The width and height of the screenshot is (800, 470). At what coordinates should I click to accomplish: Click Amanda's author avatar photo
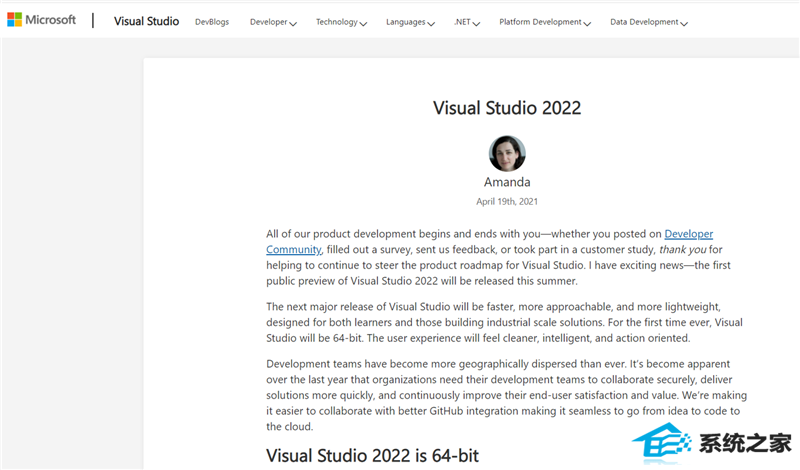tap(507, 154)
